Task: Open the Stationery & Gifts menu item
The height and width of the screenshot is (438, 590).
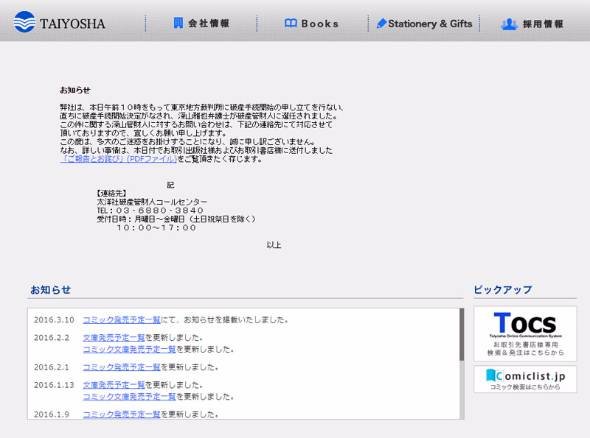Action: (x=424, y=23)
